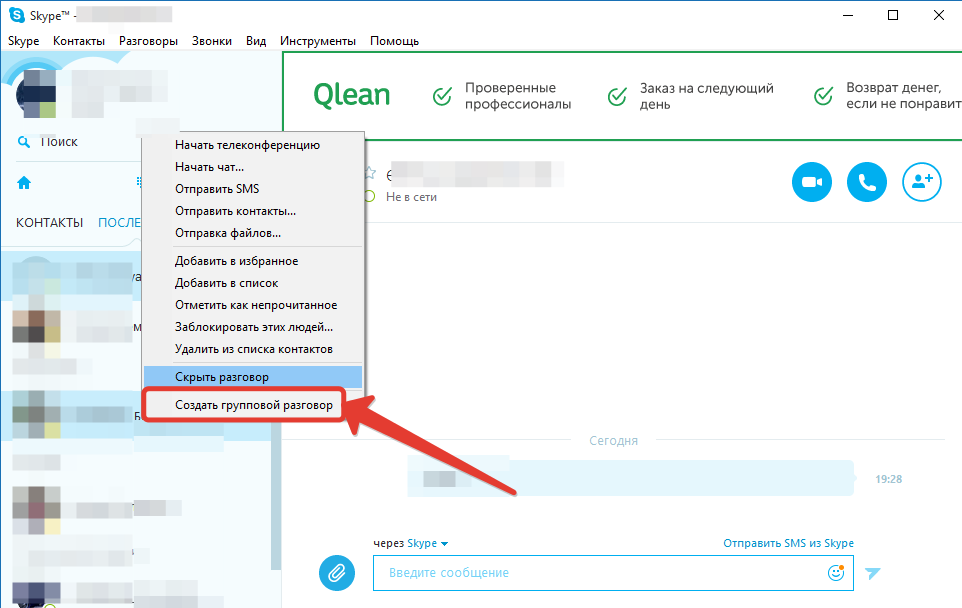This screenshot has width=962, height=608.
Task: Choose Начать чат... from context menu
Action: (x=253, y=167)
